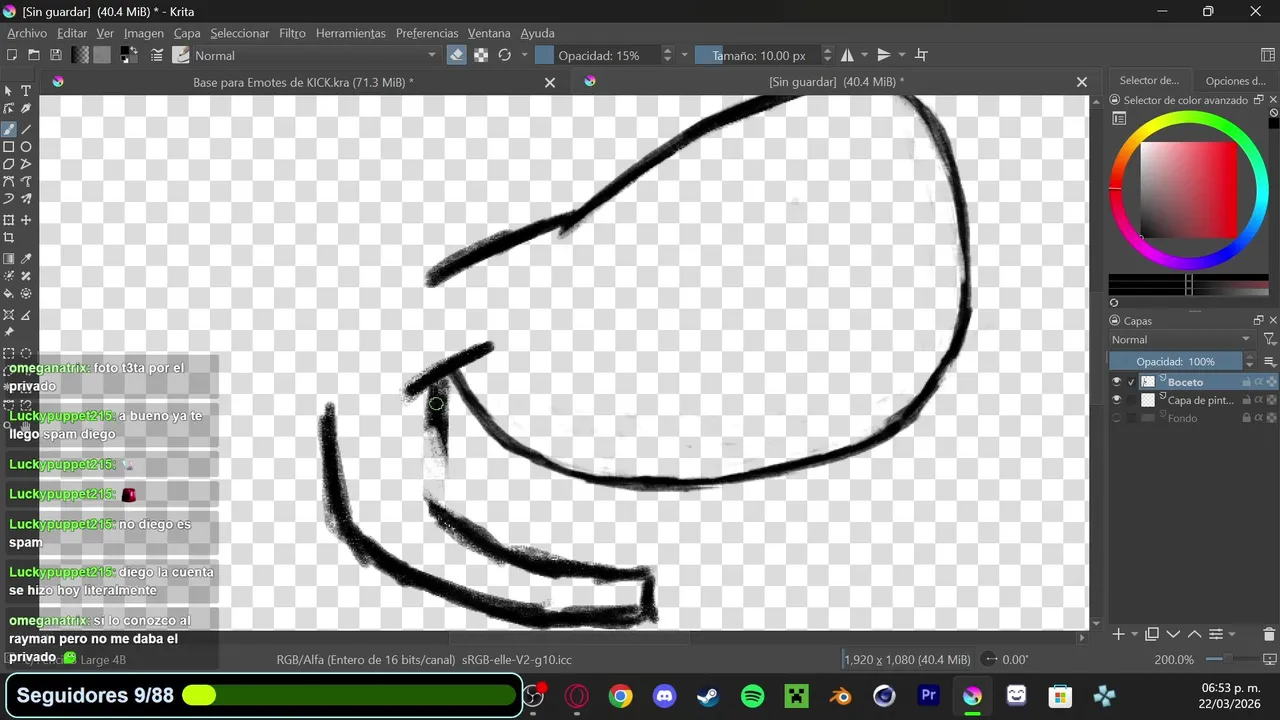Select the Crop tool
The width and height of the screenshot is (1280, 720).
pyautogui.click(x=9, y=238)
